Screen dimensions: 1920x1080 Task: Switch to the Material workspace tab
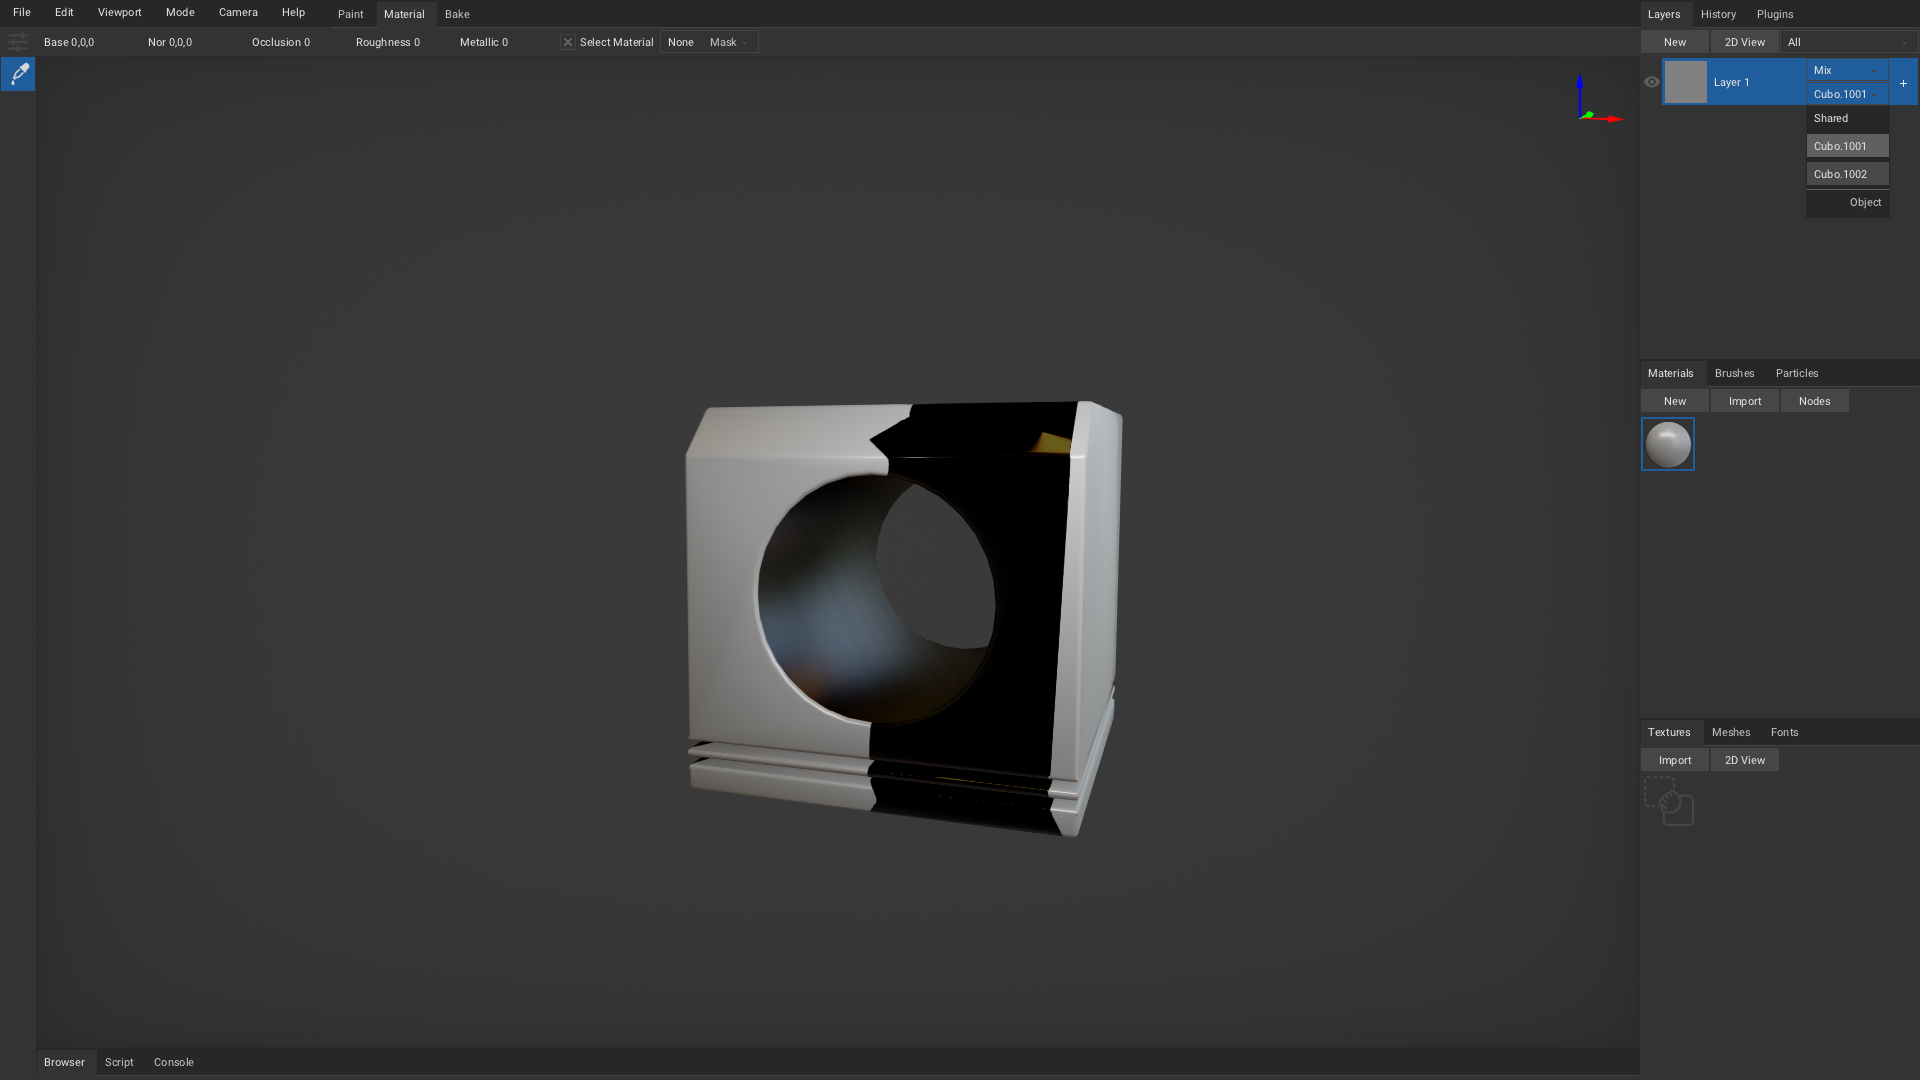point(404,14)
